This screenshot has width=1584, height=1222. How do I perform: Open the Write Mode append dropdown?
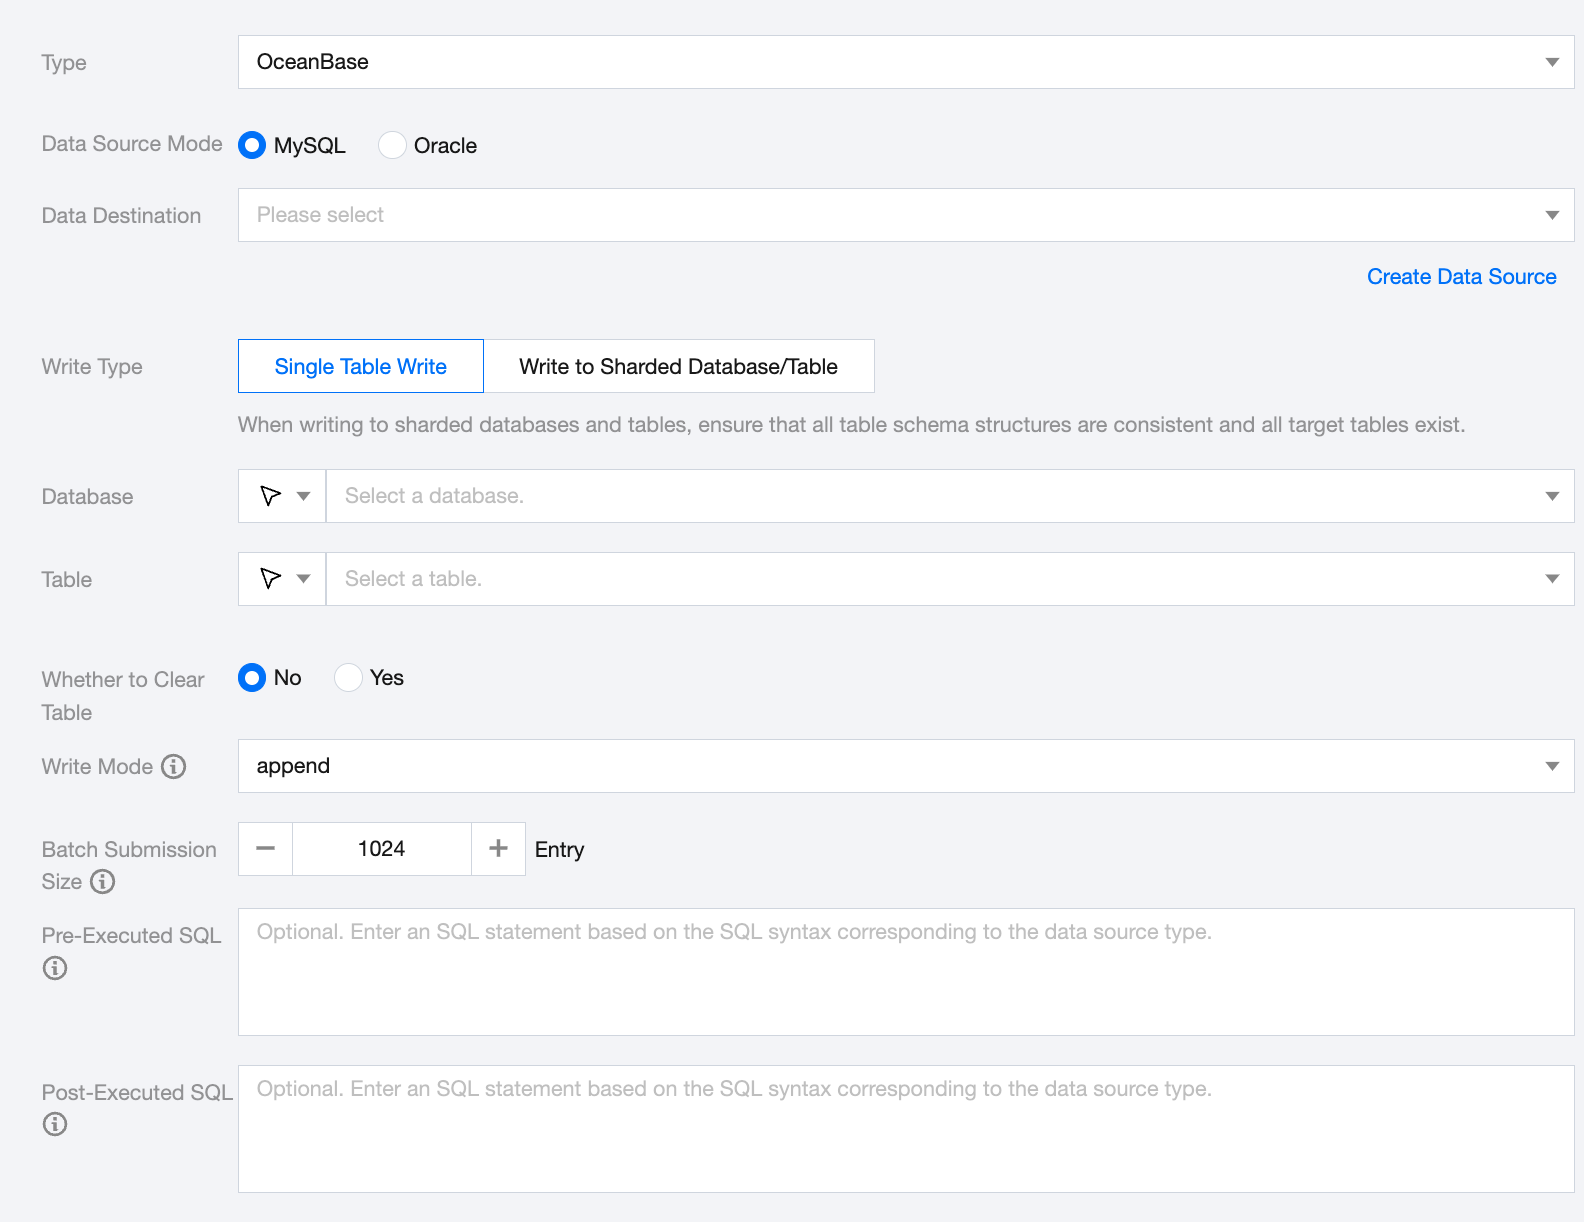click(x=905, y=766)
